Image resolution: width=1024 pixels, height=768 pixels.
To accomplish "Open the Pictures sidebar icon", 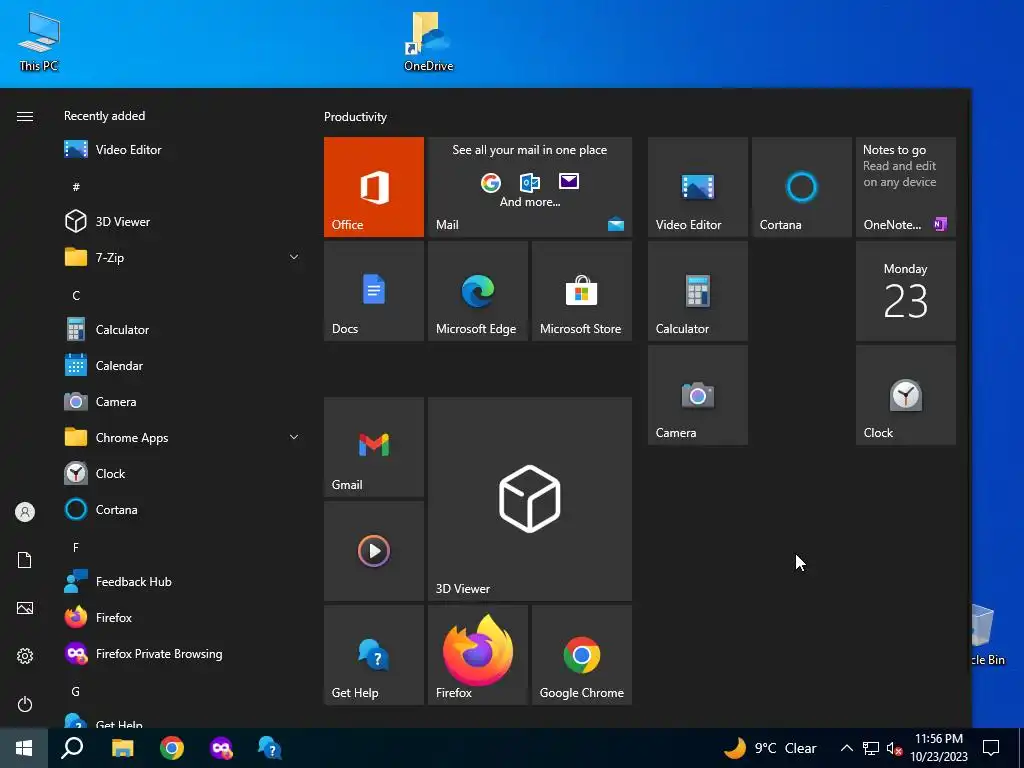I will 25,608.
